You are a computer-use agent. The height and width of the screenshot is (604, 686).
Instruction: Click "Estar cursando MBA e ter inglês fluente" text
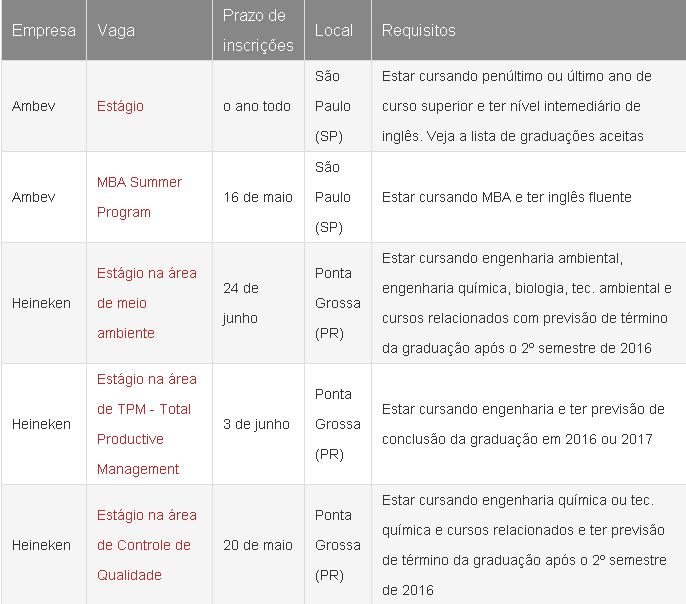507,197
